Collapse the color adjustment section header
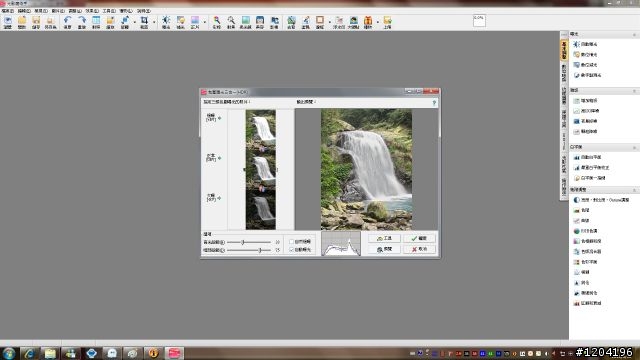The image size is (640, 360). (634, 190)
